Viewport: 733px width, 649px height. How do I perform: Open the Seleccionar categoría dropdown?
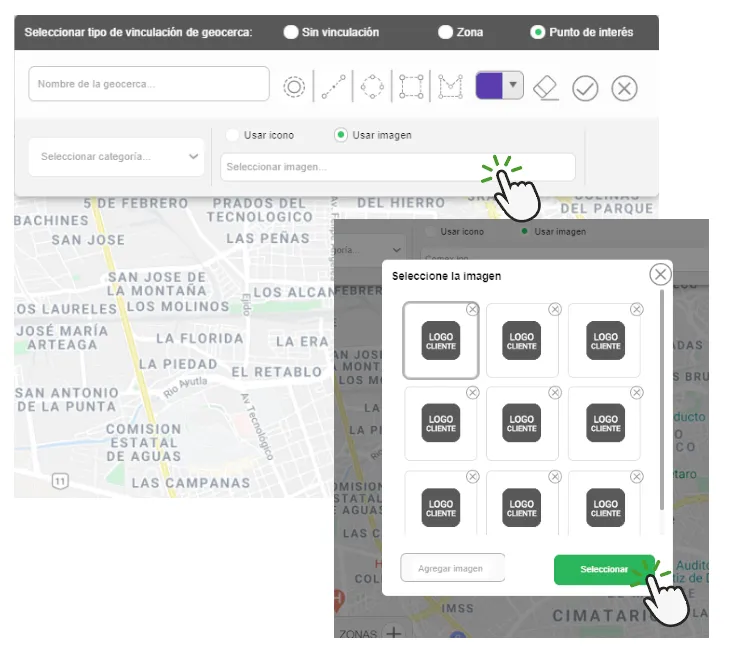[x=116, y=157]
